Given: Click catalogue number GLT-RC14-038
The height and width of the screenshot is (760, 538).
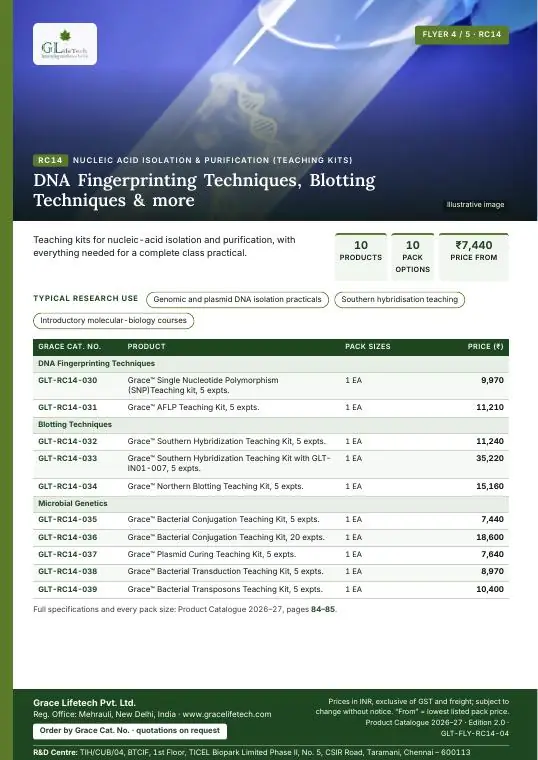Looking at the screenshot, I should [68, 571].
